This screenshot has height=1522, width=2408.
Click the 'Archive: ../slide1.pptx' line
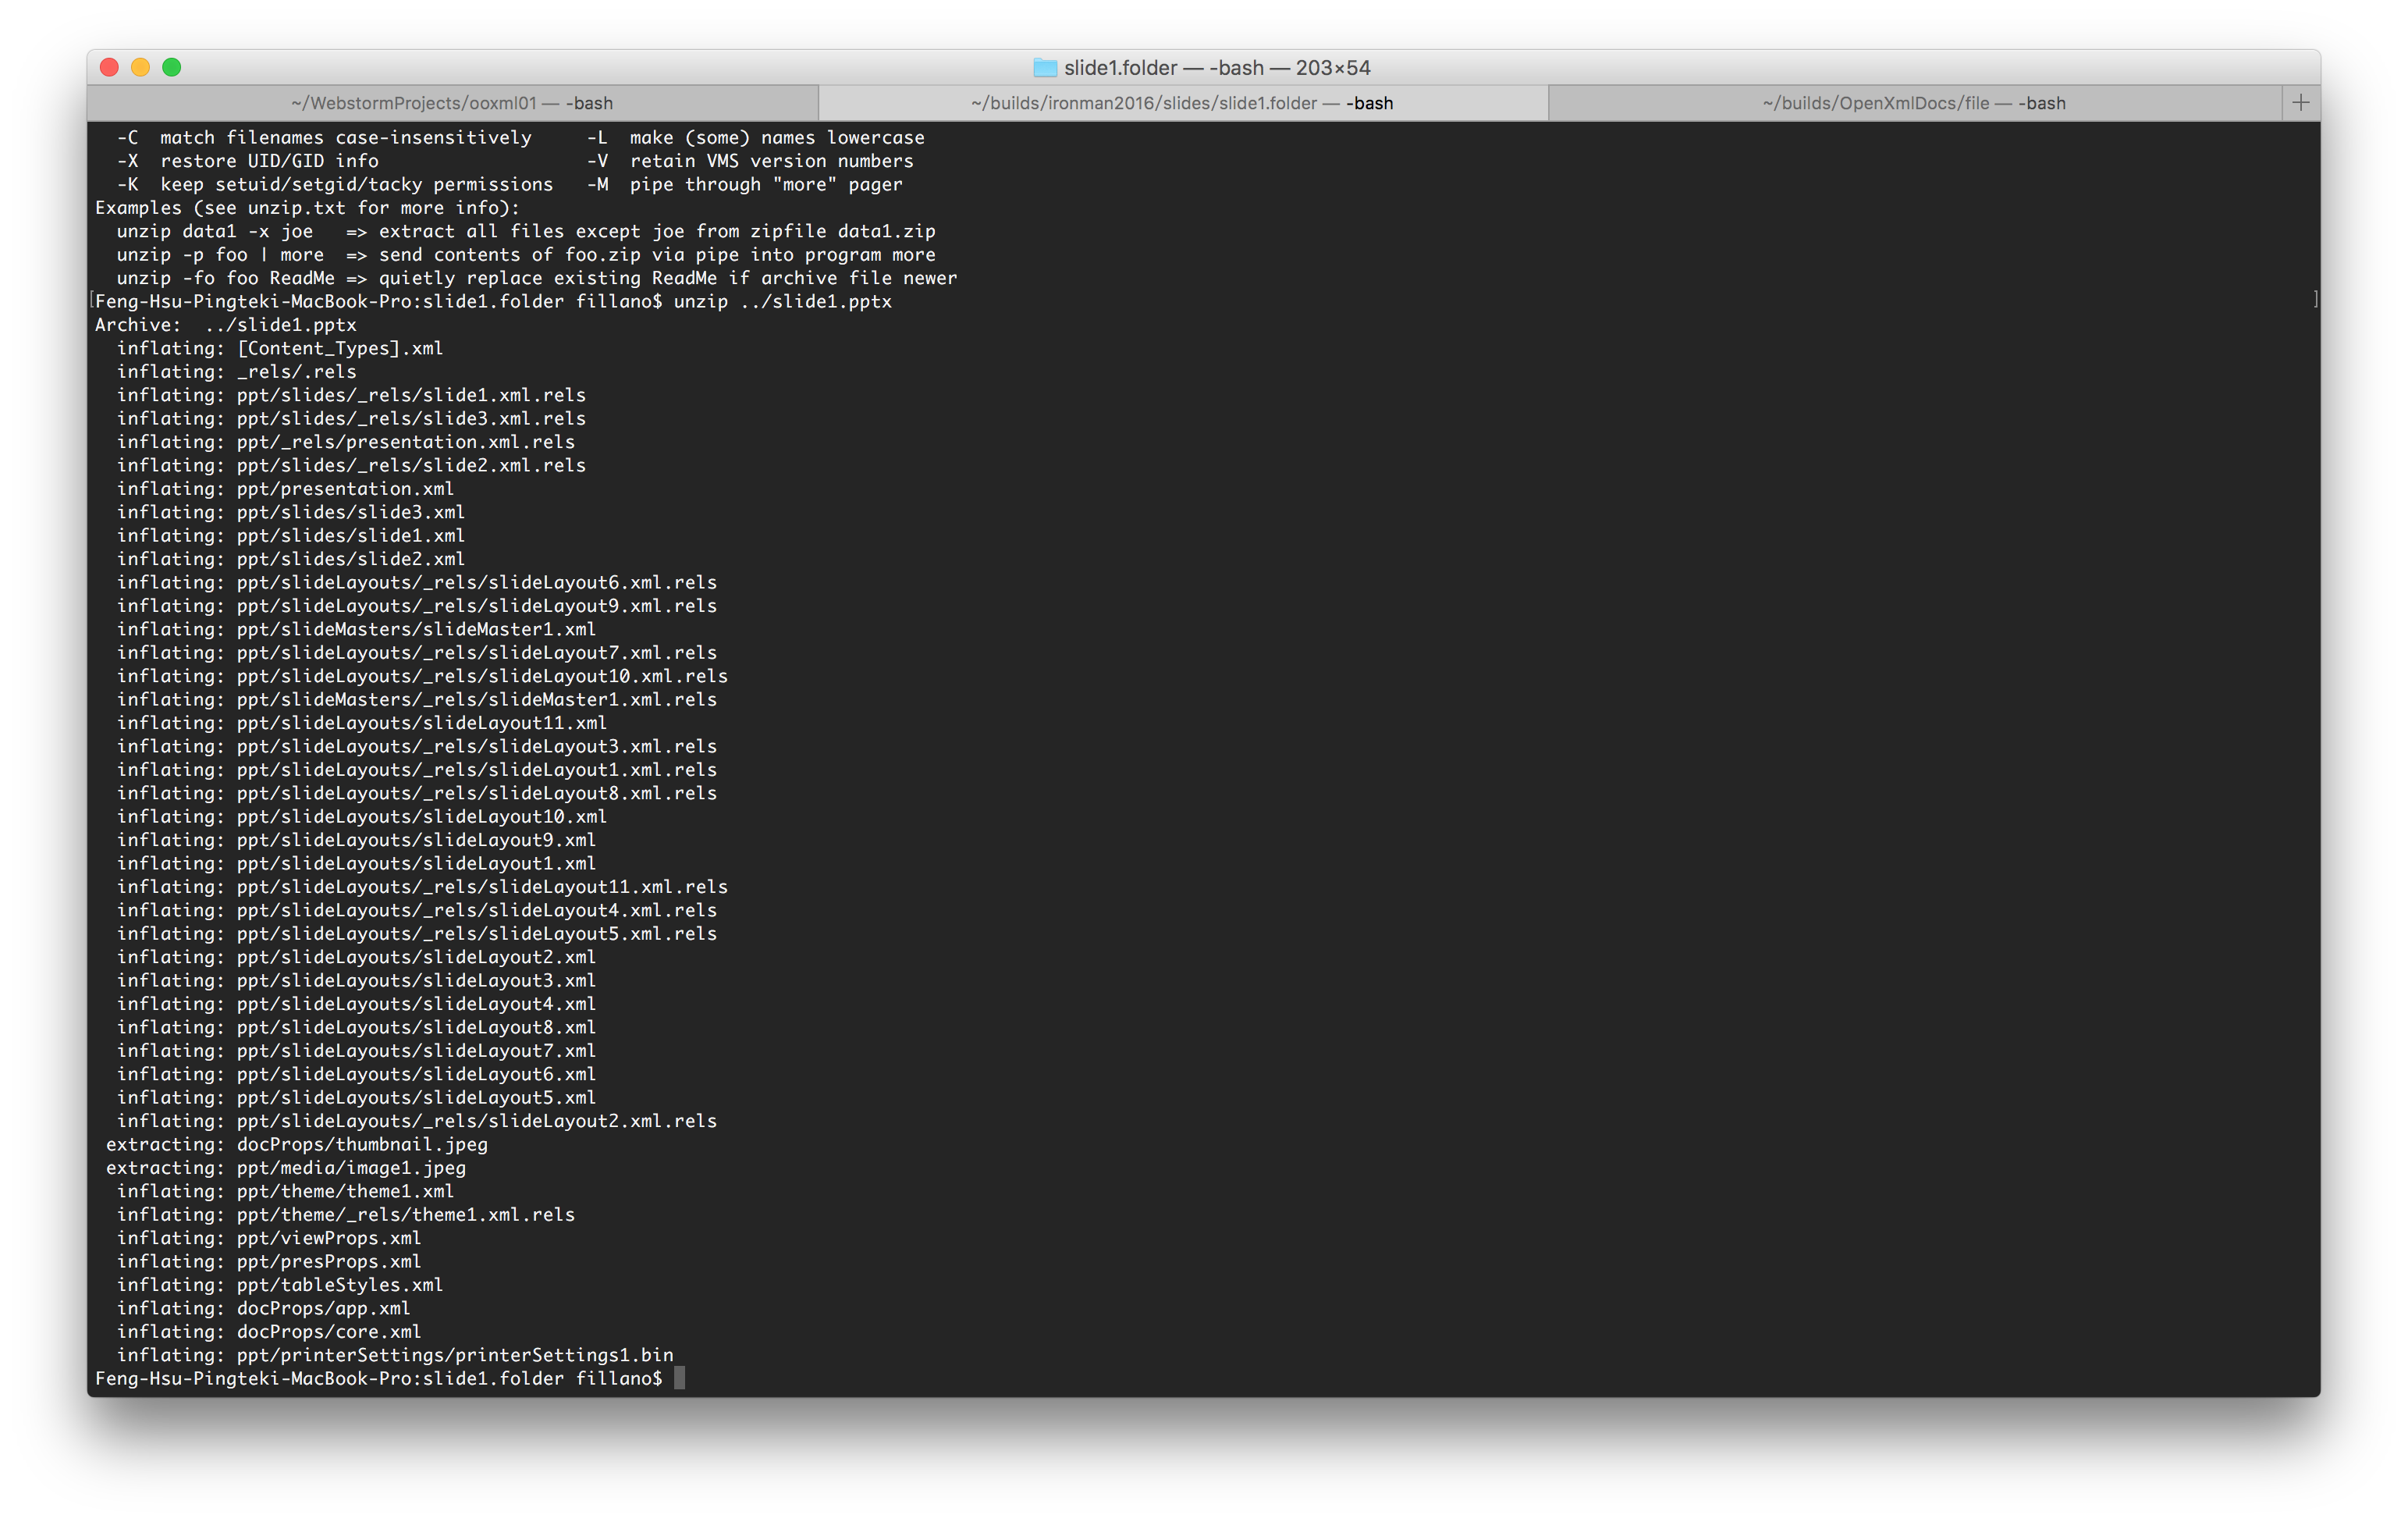pyautogui.click(x=226, y=325)
